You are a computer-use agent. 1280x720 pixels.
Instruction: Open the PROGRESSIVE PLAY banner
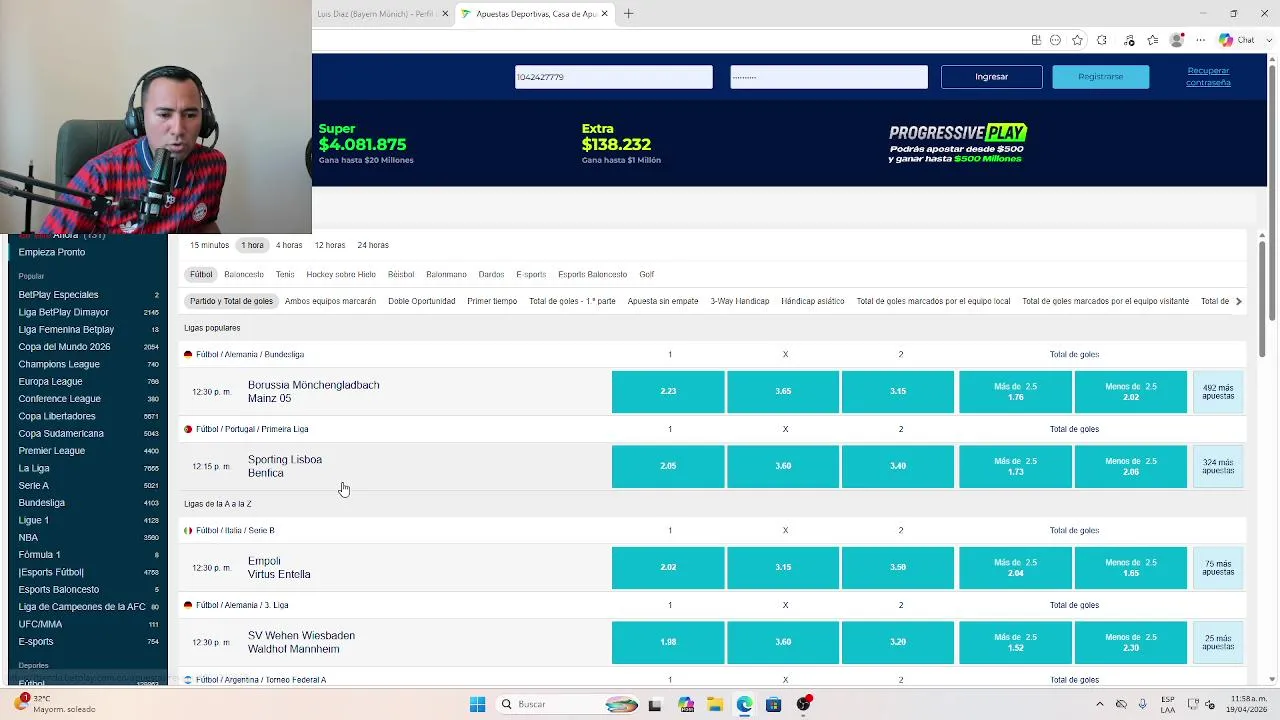(957, 144)
